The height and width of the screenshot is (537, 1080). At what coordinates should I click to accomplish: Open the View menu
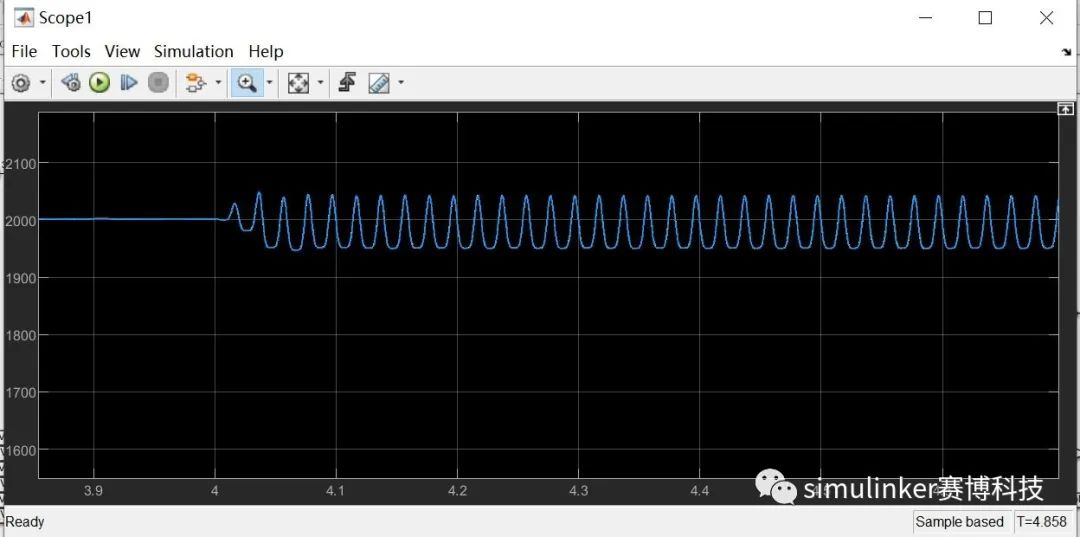point(122,52)
